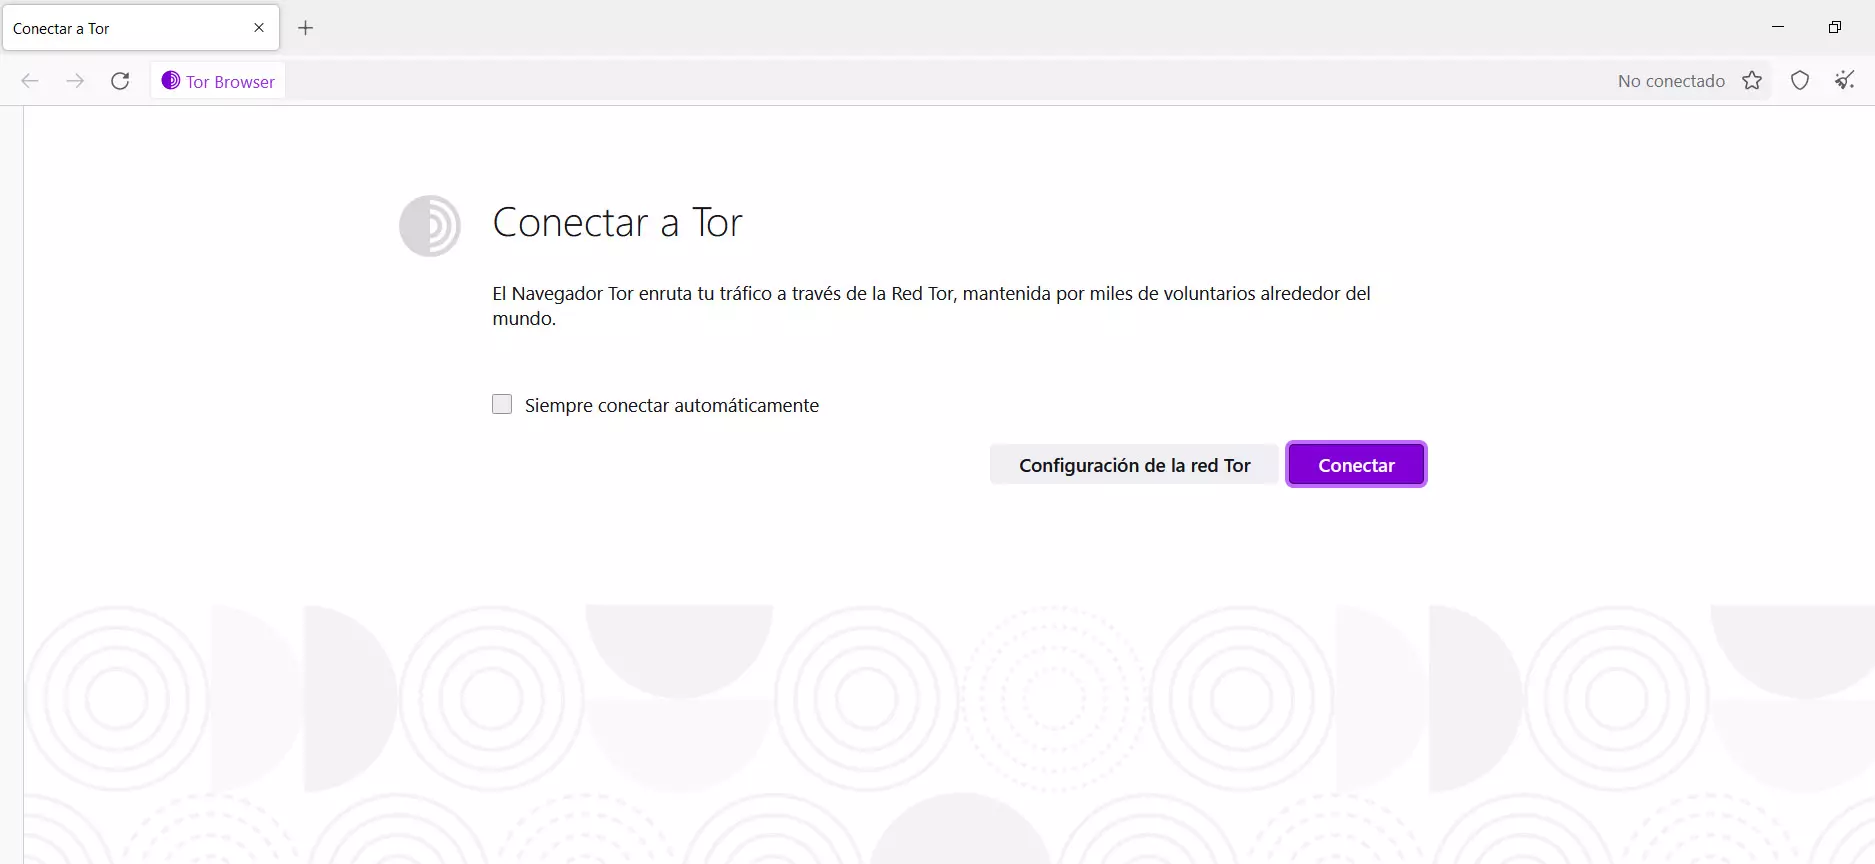Reload the page with the refresh icon

(x=120, y=81)
